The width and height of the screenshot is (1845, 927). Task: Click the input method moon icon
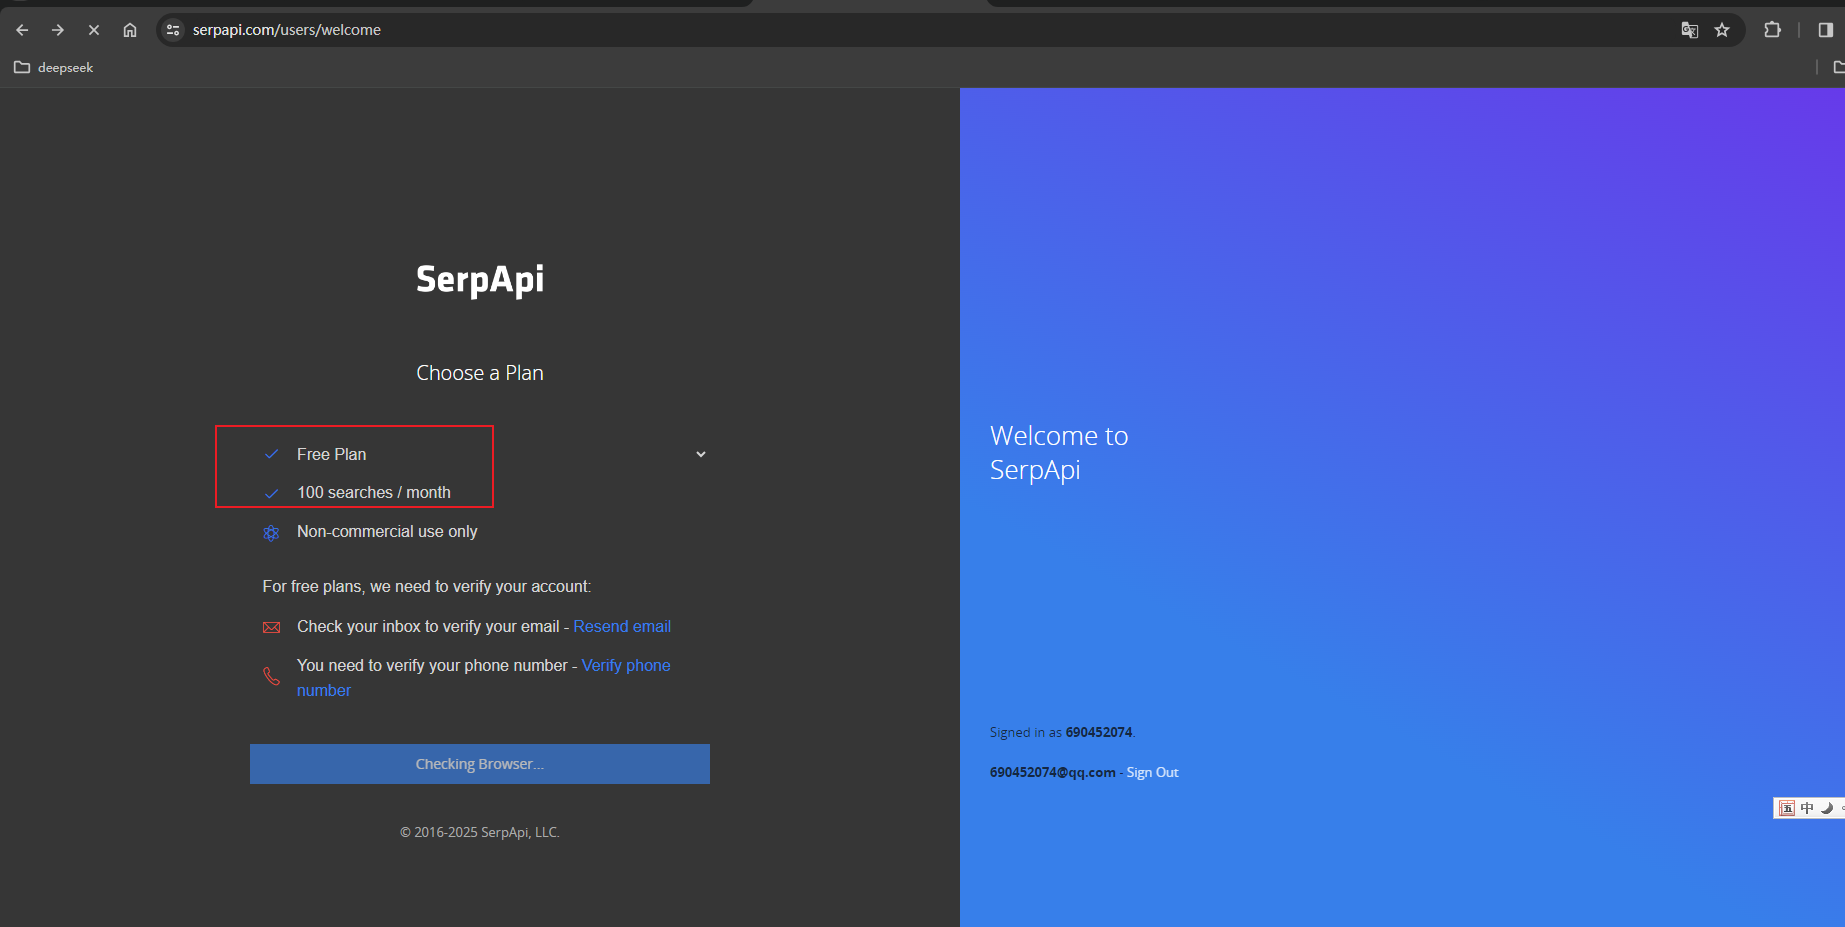(x=1827, y=808)
